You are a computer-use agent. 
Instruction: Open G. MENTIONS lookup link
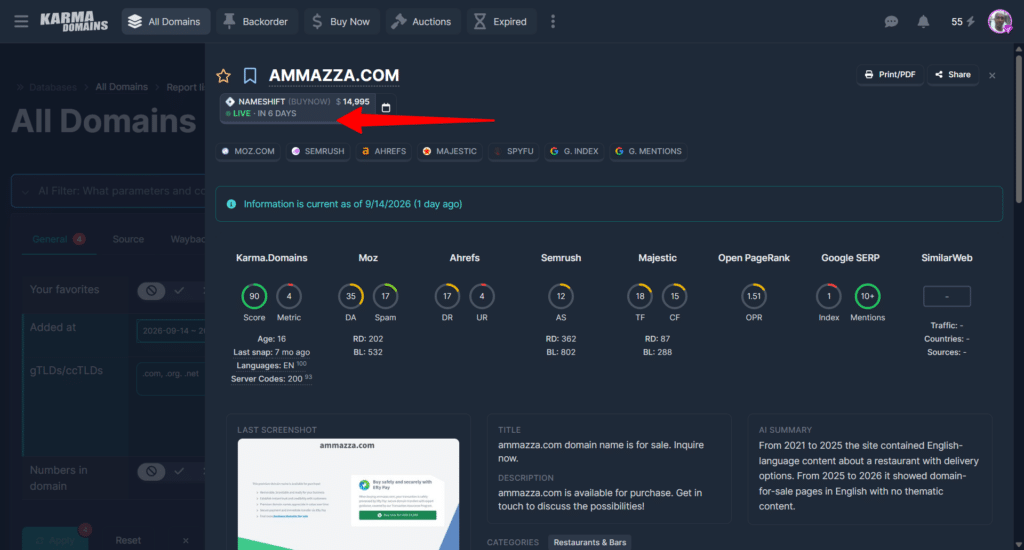648,151
